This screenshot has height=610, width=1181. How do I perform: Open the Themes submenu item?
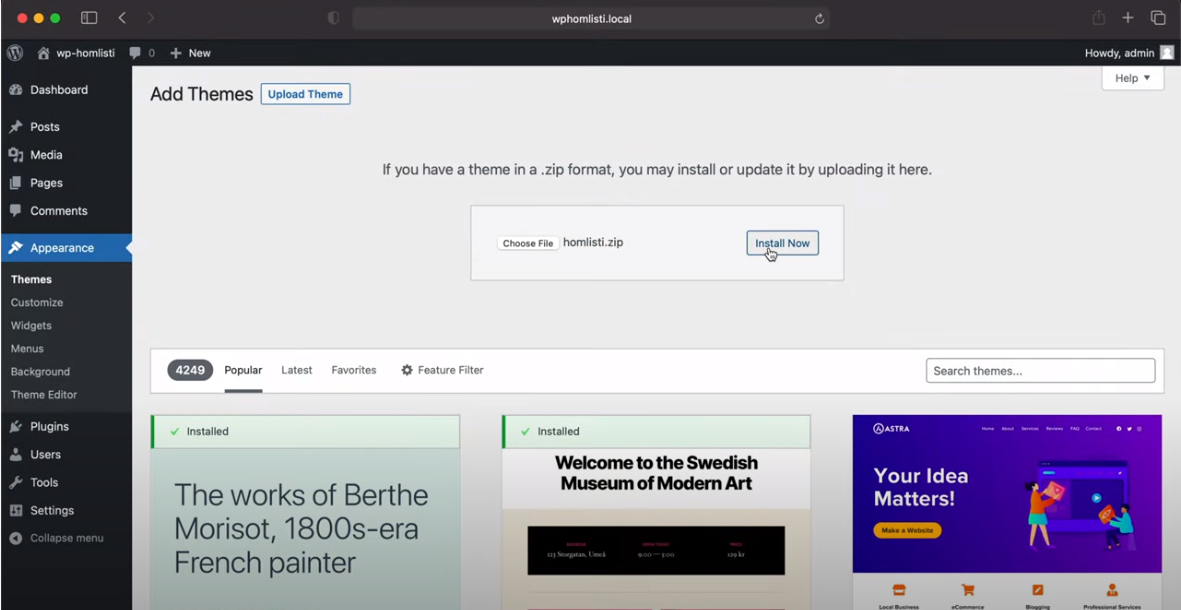[x=31, y=279]
